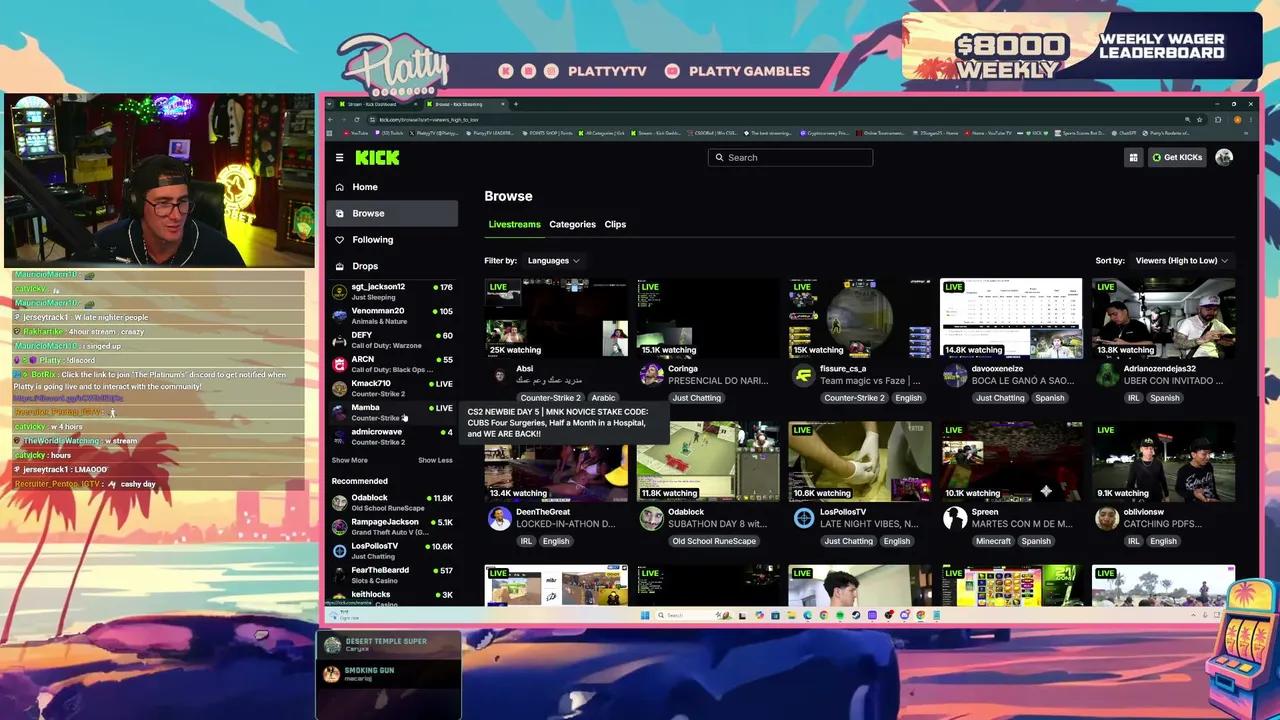
Task: Open the Viewers (High to Low) sort dropdown
Action: (x=1181, y=261)
